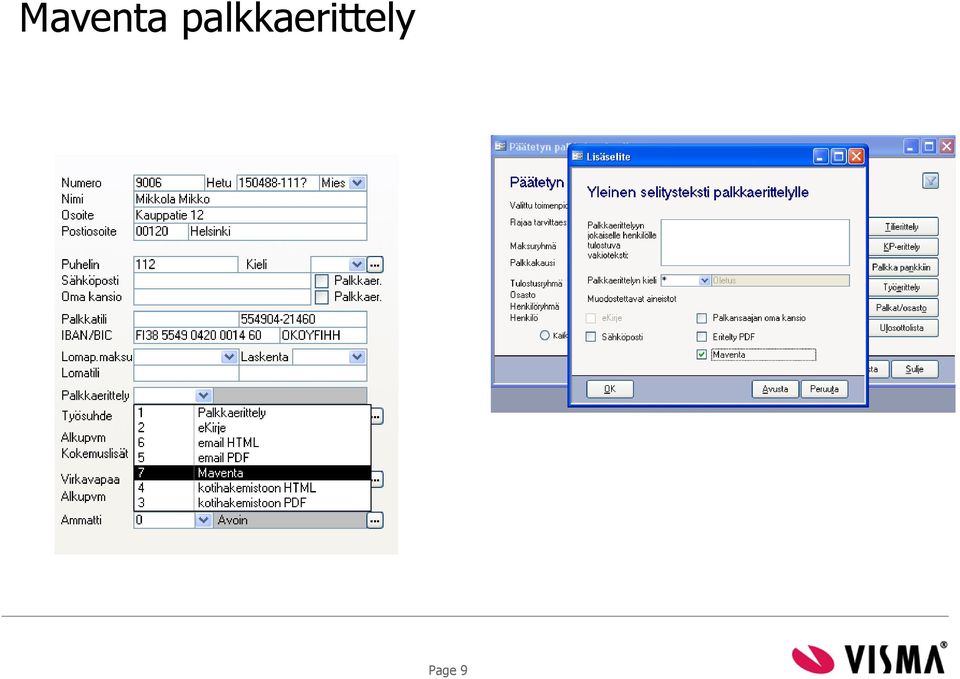Expand the Kieli language dropdown
This screenshot has height=679, width=960.
(357, 264)
